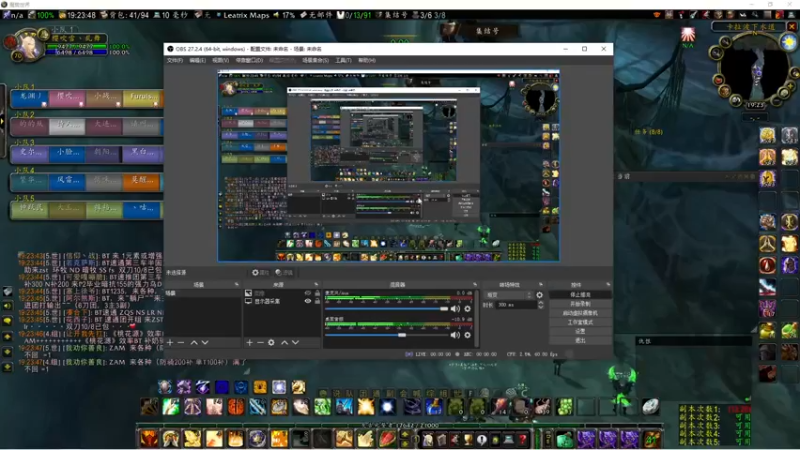This screenshot has height=450, width=800.
Task: Click the 滤镜 filters button
Action: click(284, 272)
